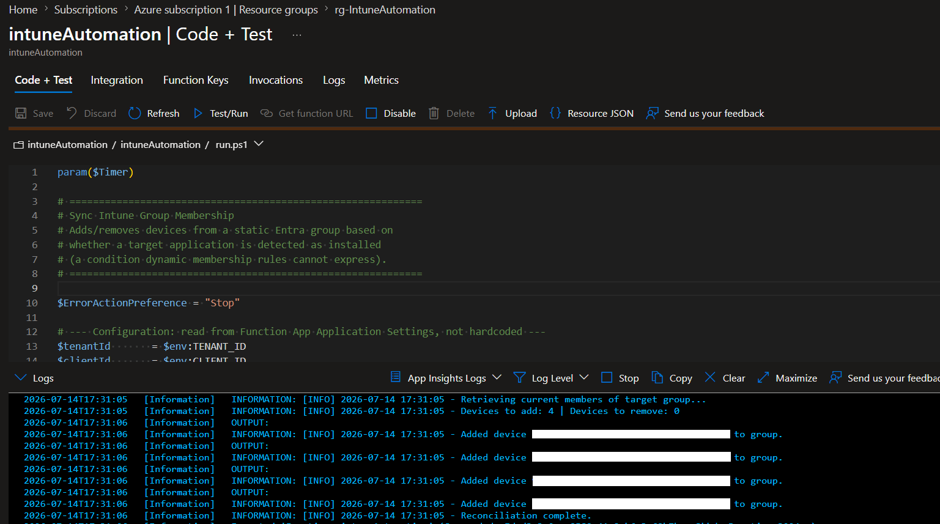Image resolution: width=940 pixels, height=524 pixels.
Task: Click the logs panel feedback person icon
Action: coord(836,378)
